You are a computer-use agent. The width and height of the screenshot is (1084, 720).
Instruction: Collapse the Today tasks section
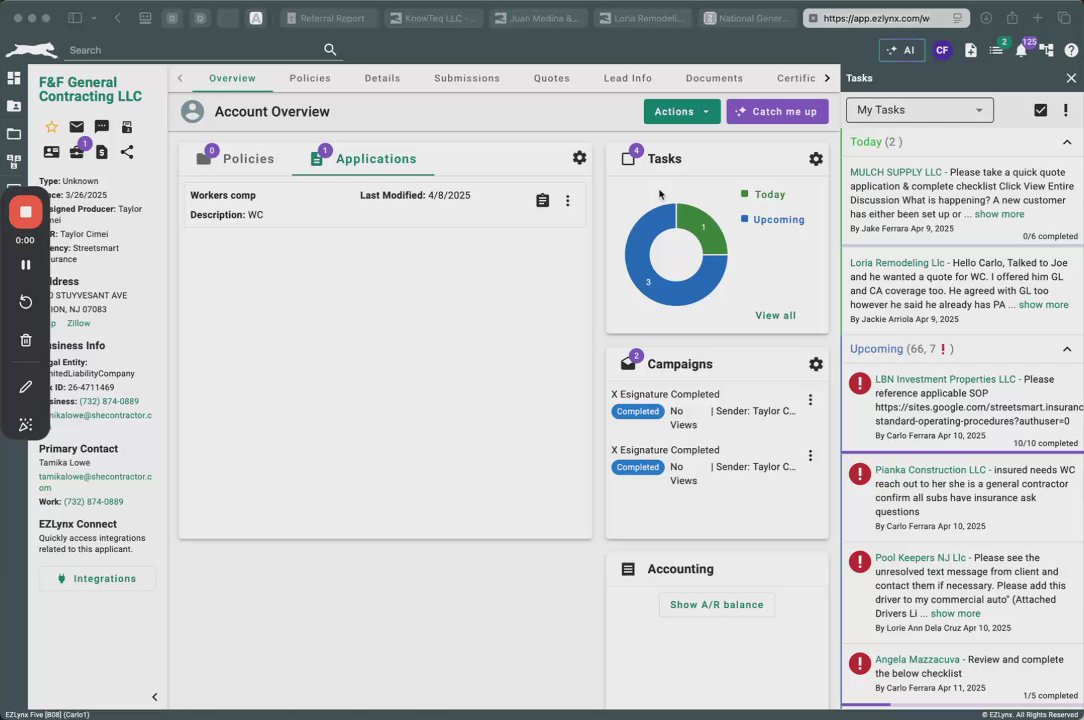pos(1067,142)
